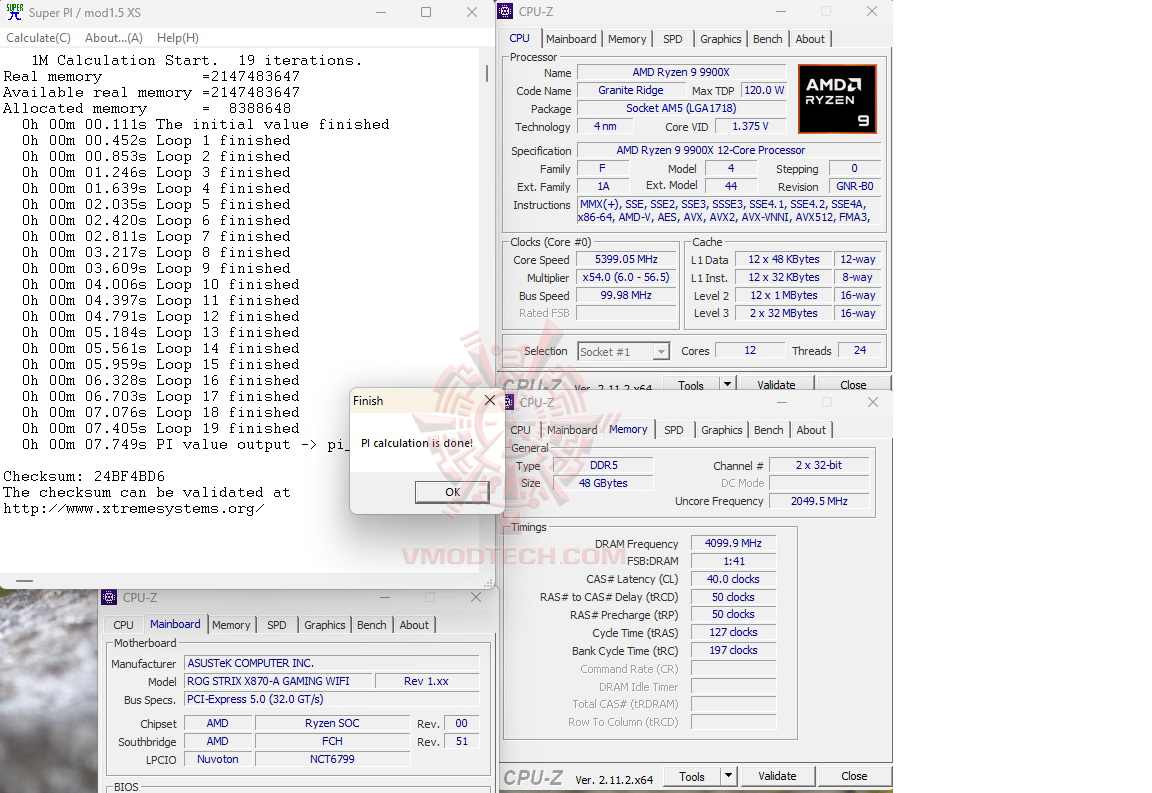Click the 48 GBytes memory size value
The width and height of the screenshot is (1152, 793).
[603, 483]
